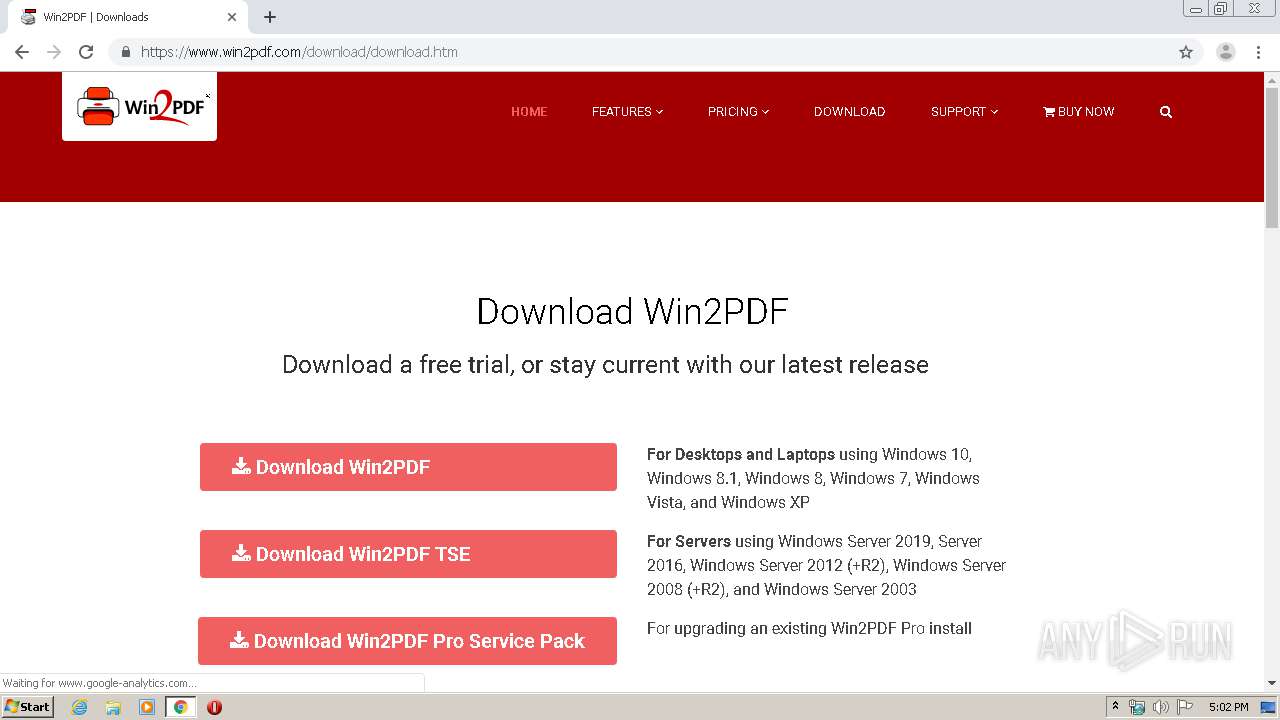This screenshot has height=720, width=1280.
Task: Click the red Opera taskbar icon
Action: [x=214, y=707]
